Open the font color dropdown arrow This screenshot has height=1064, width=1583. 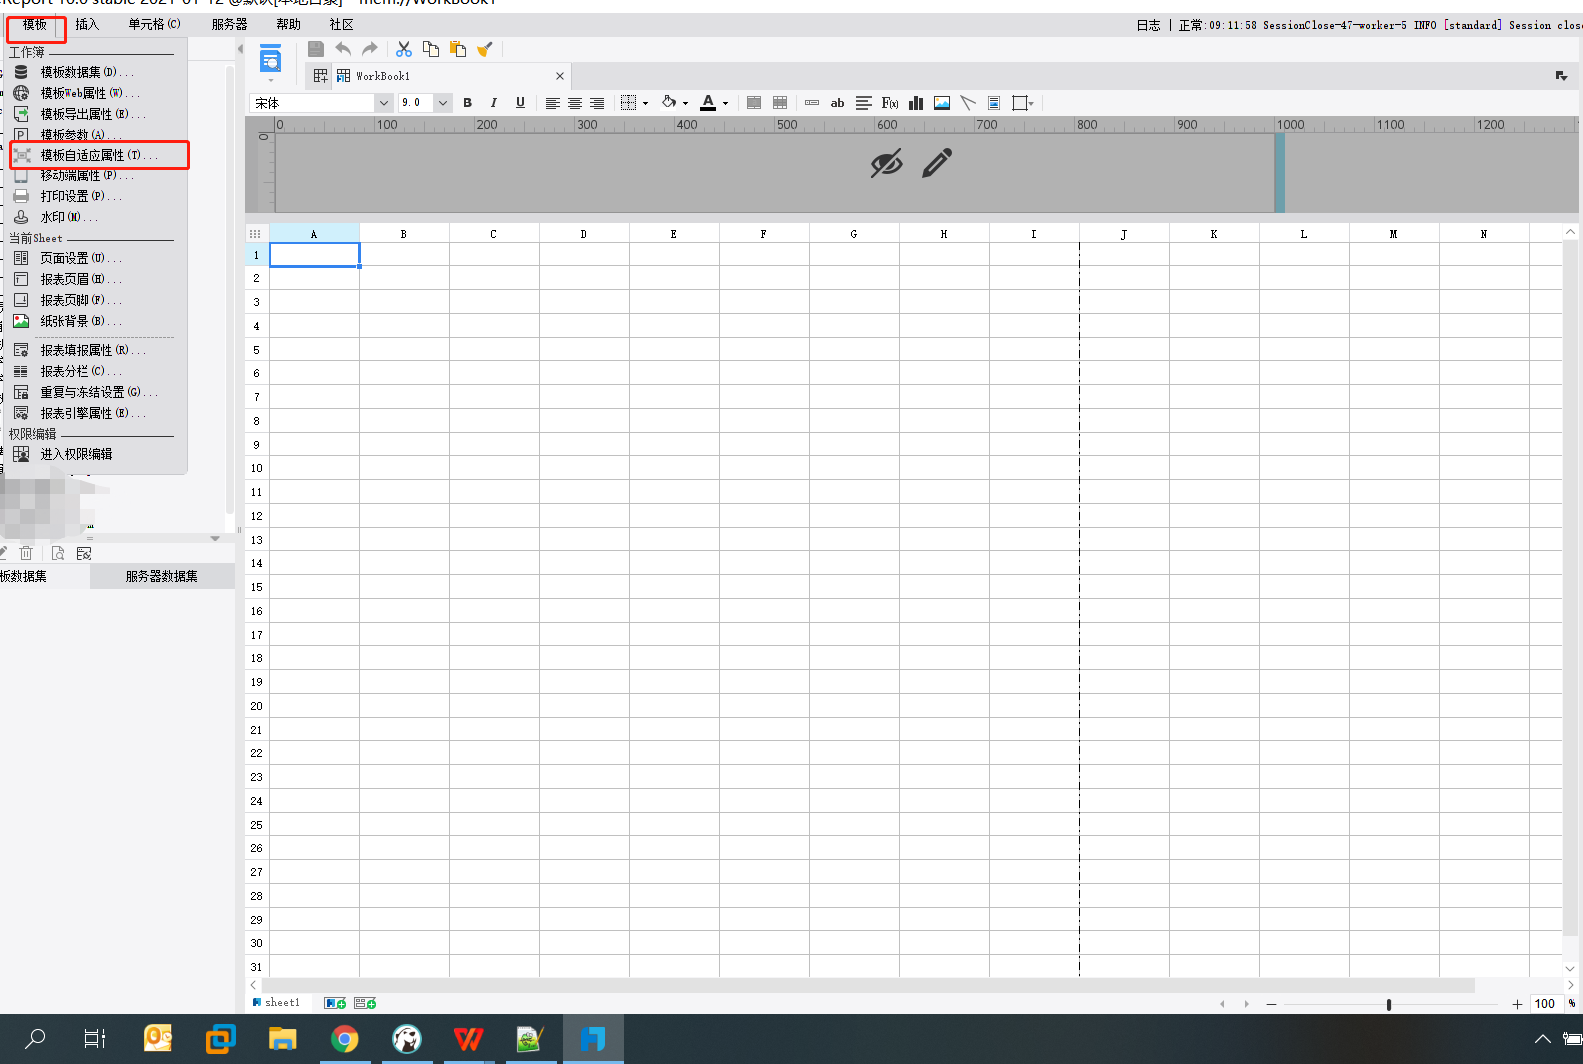725,103
